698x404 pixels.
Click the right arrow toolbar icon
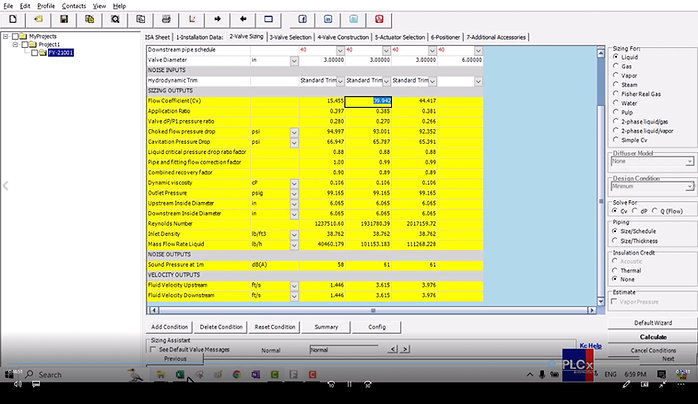(218, 19)
